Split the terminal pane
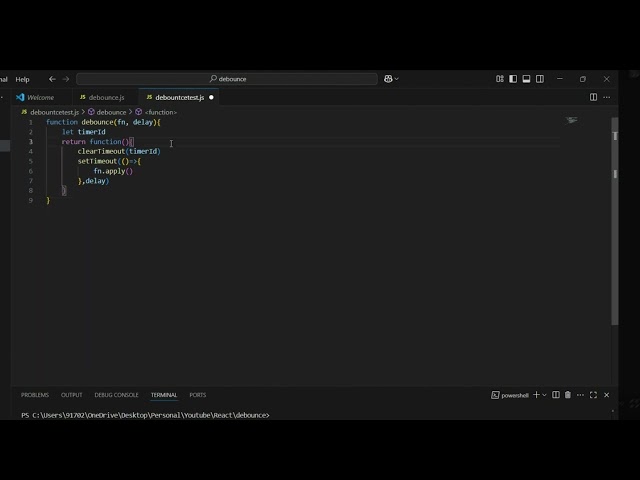This screenshot has height=480, width=640. [556, 395]
